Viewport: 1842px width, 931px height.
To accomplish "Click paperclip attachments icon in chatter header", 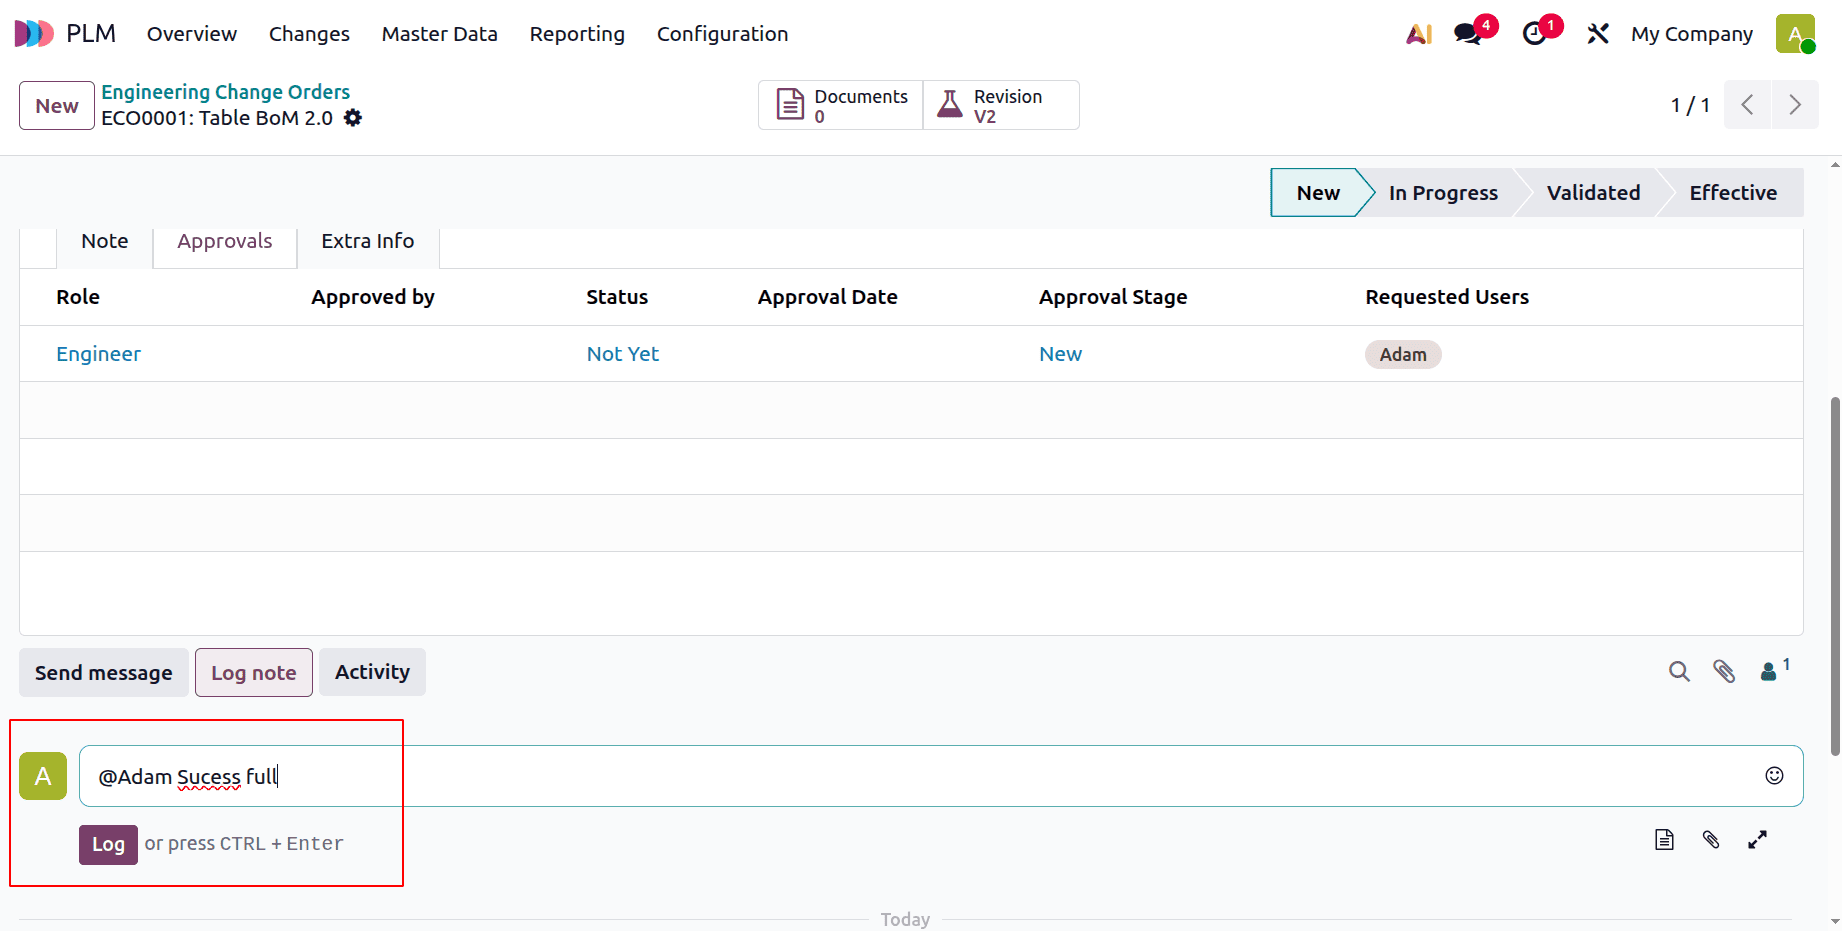I will coord(1724,672).
